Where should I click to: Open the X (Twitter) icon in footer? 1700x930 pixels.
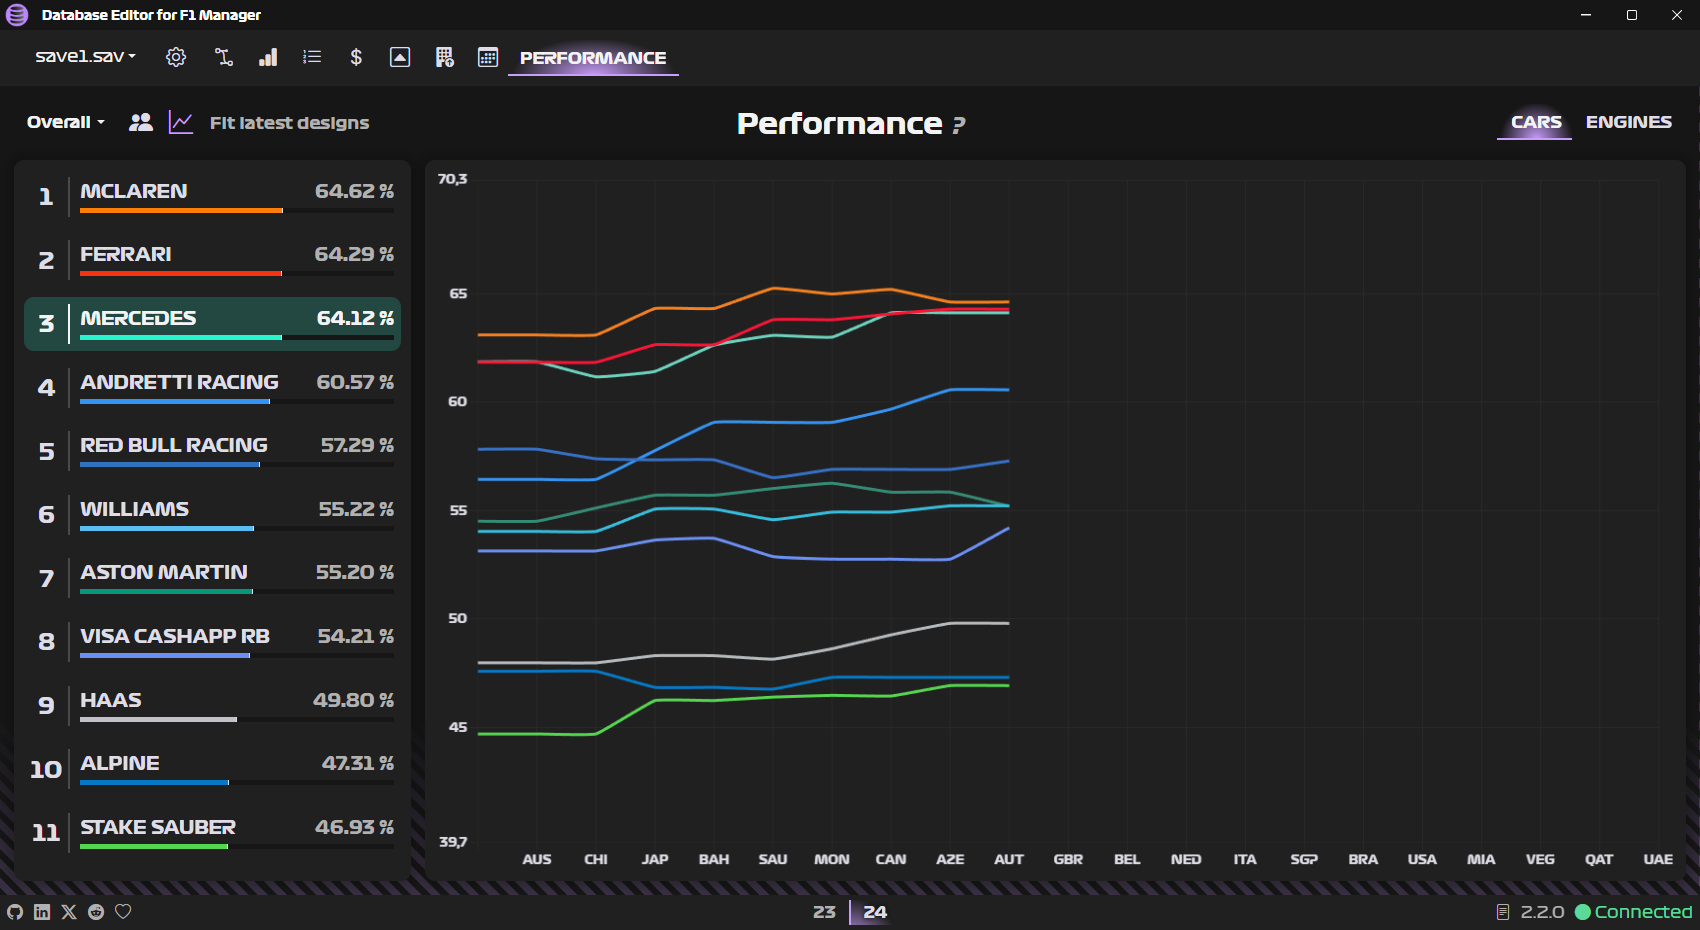(x=69, y=912)
